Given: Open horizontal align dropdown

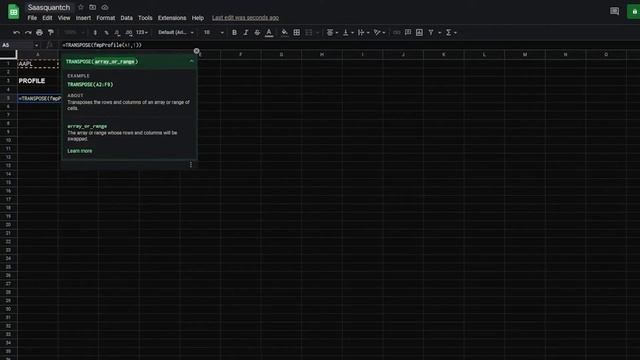Looking at the screenshot, I should point(332,32).
